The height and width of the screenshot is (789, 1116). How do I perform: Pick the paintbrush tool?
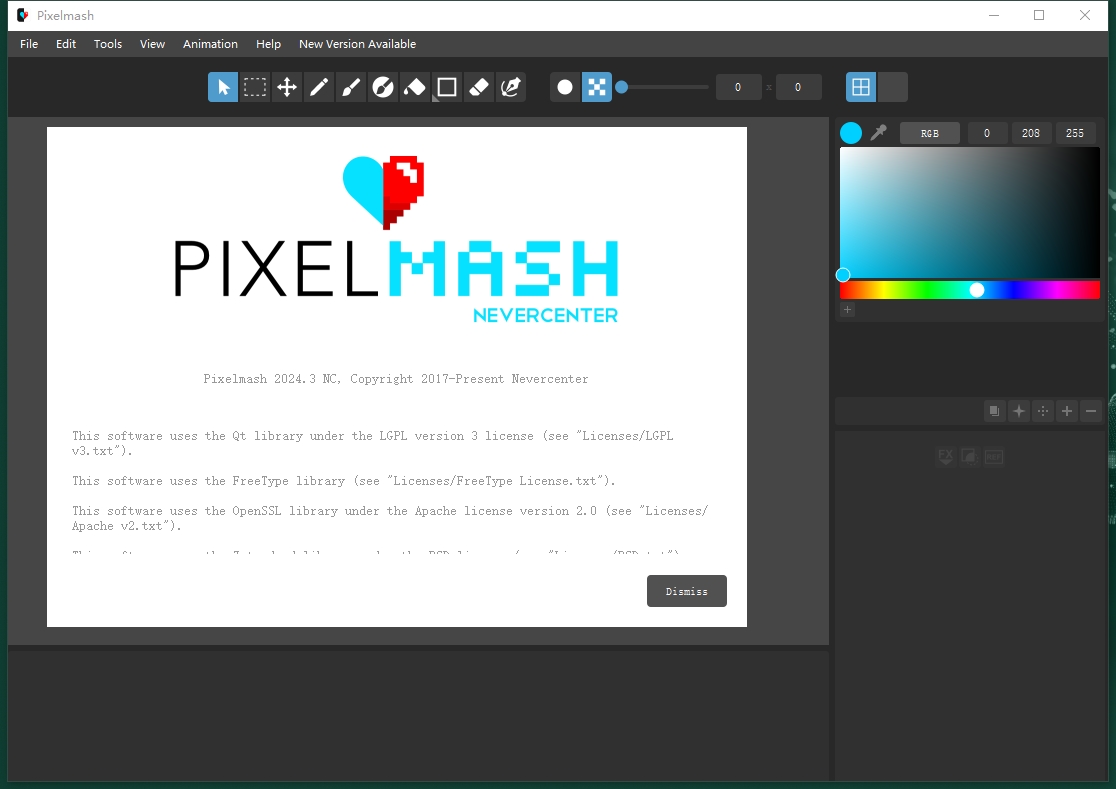coord(351,88)
